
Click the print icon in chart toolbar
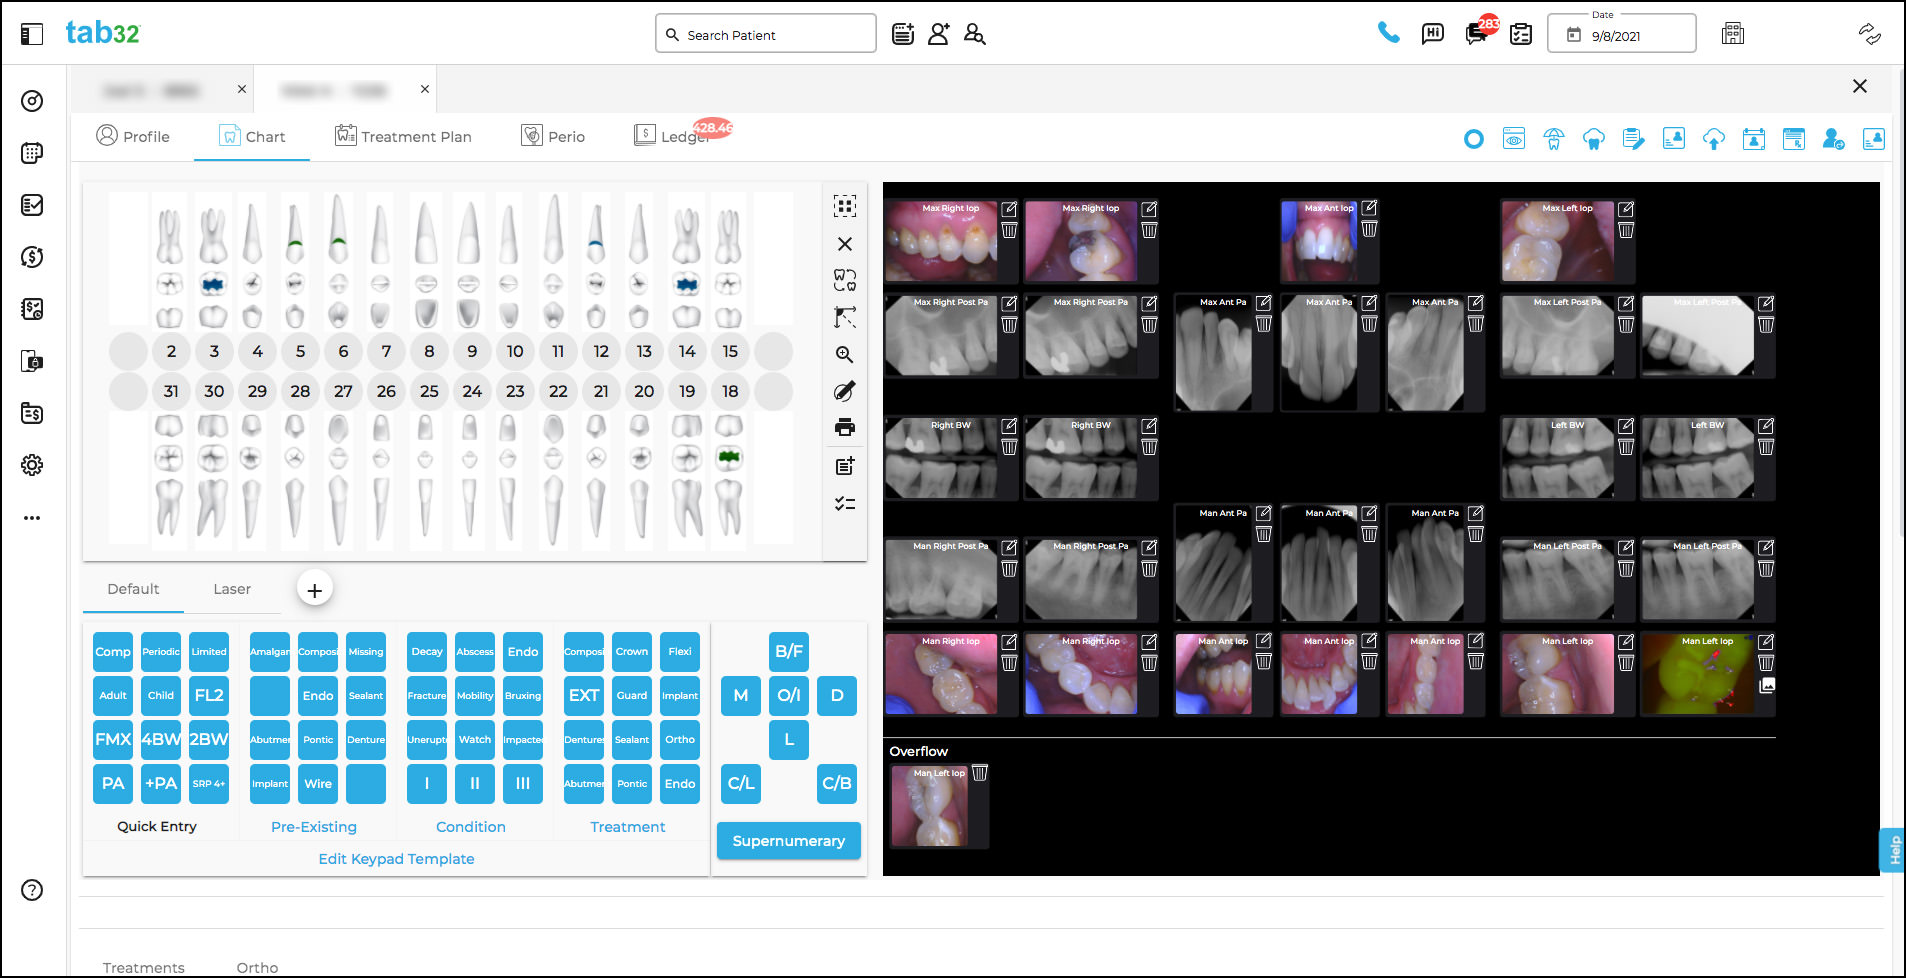[845, 427]
